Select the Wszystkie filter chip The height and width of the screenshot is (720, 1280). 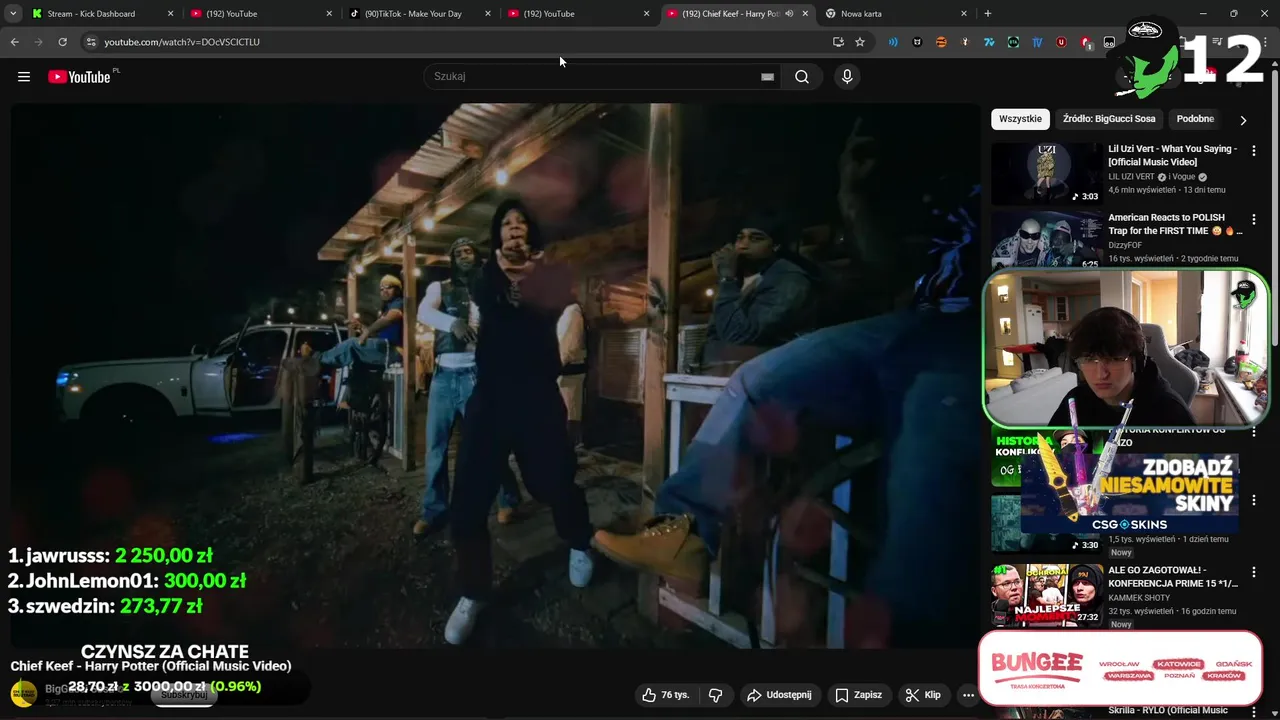point(1020,119)
